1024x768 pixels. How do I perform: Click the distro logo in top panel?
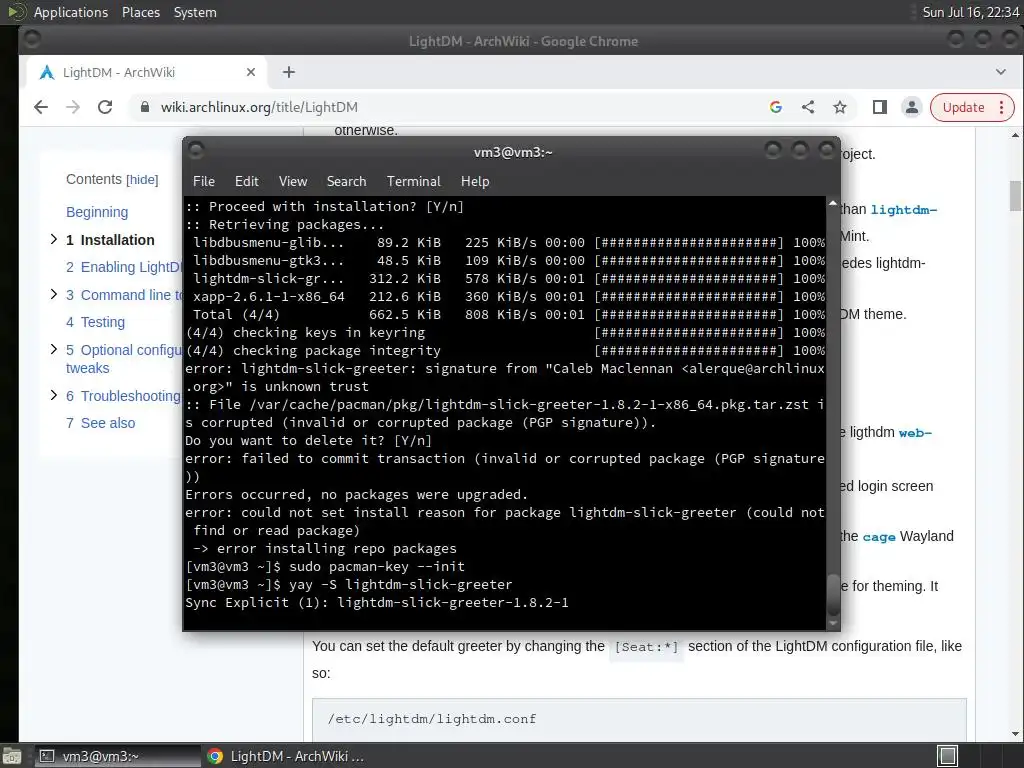[x=16, y=12]
